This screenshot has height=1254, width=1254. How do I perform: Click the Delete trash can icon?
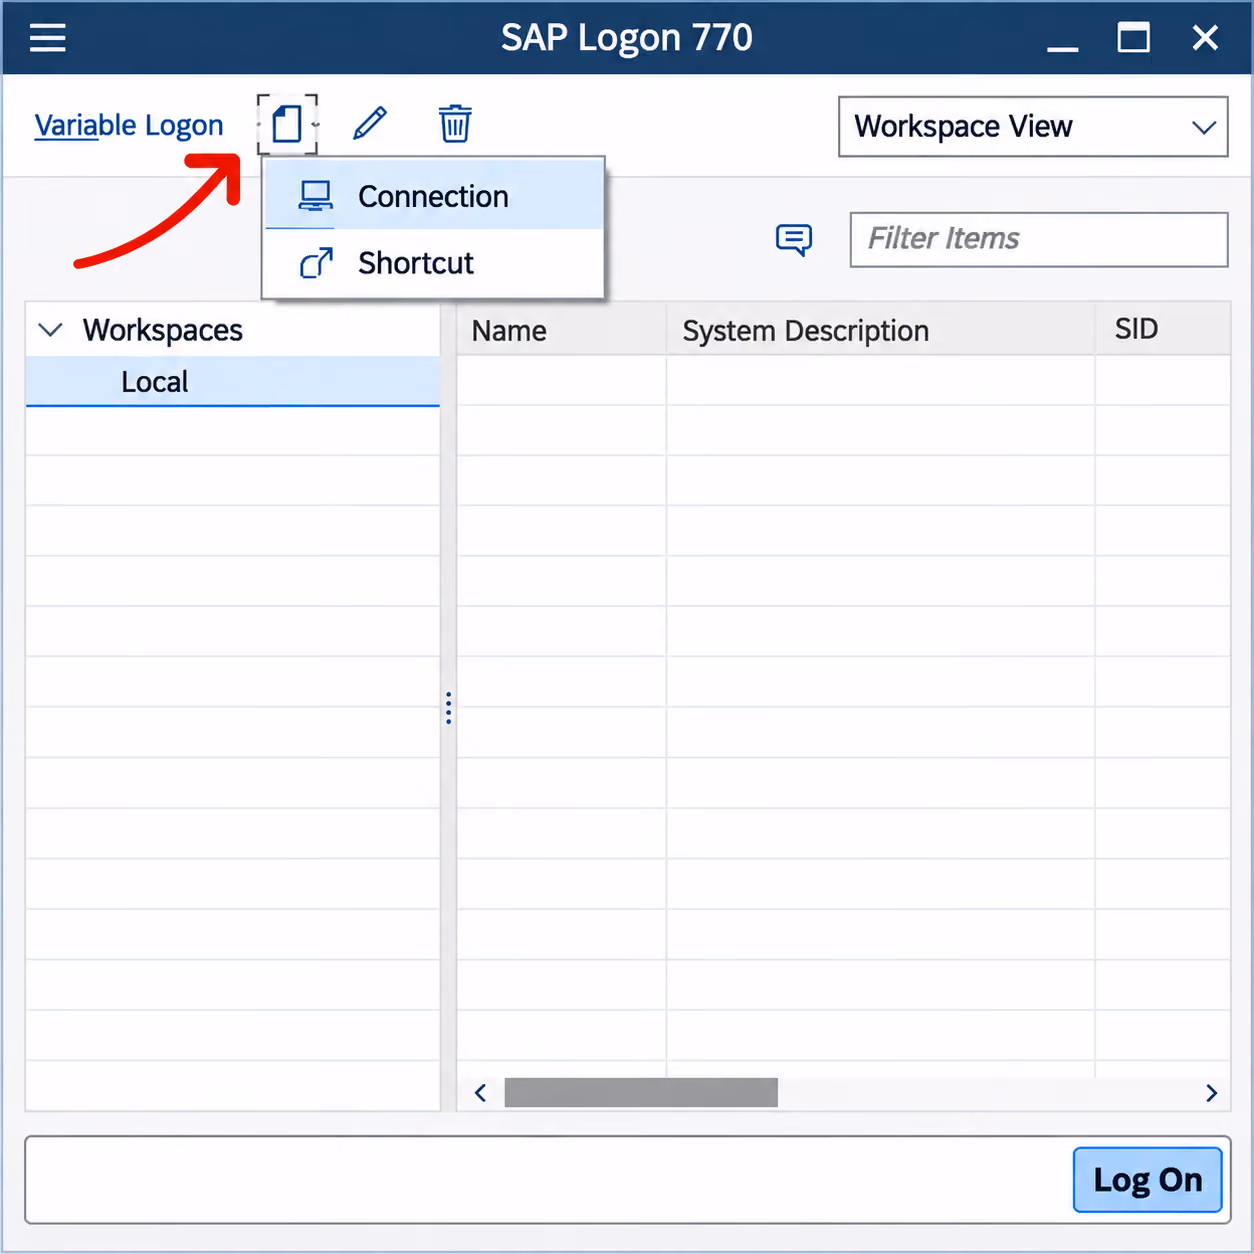click(455, 124)
